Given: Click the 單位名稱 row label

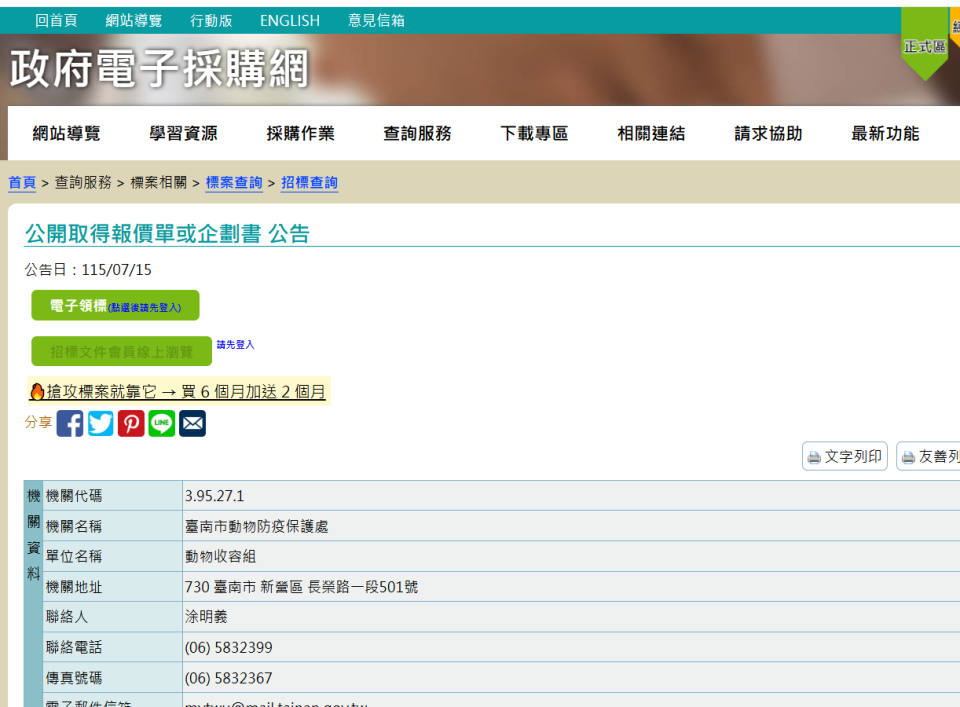Looking at the screenshot, I should (x=74, y=556).
